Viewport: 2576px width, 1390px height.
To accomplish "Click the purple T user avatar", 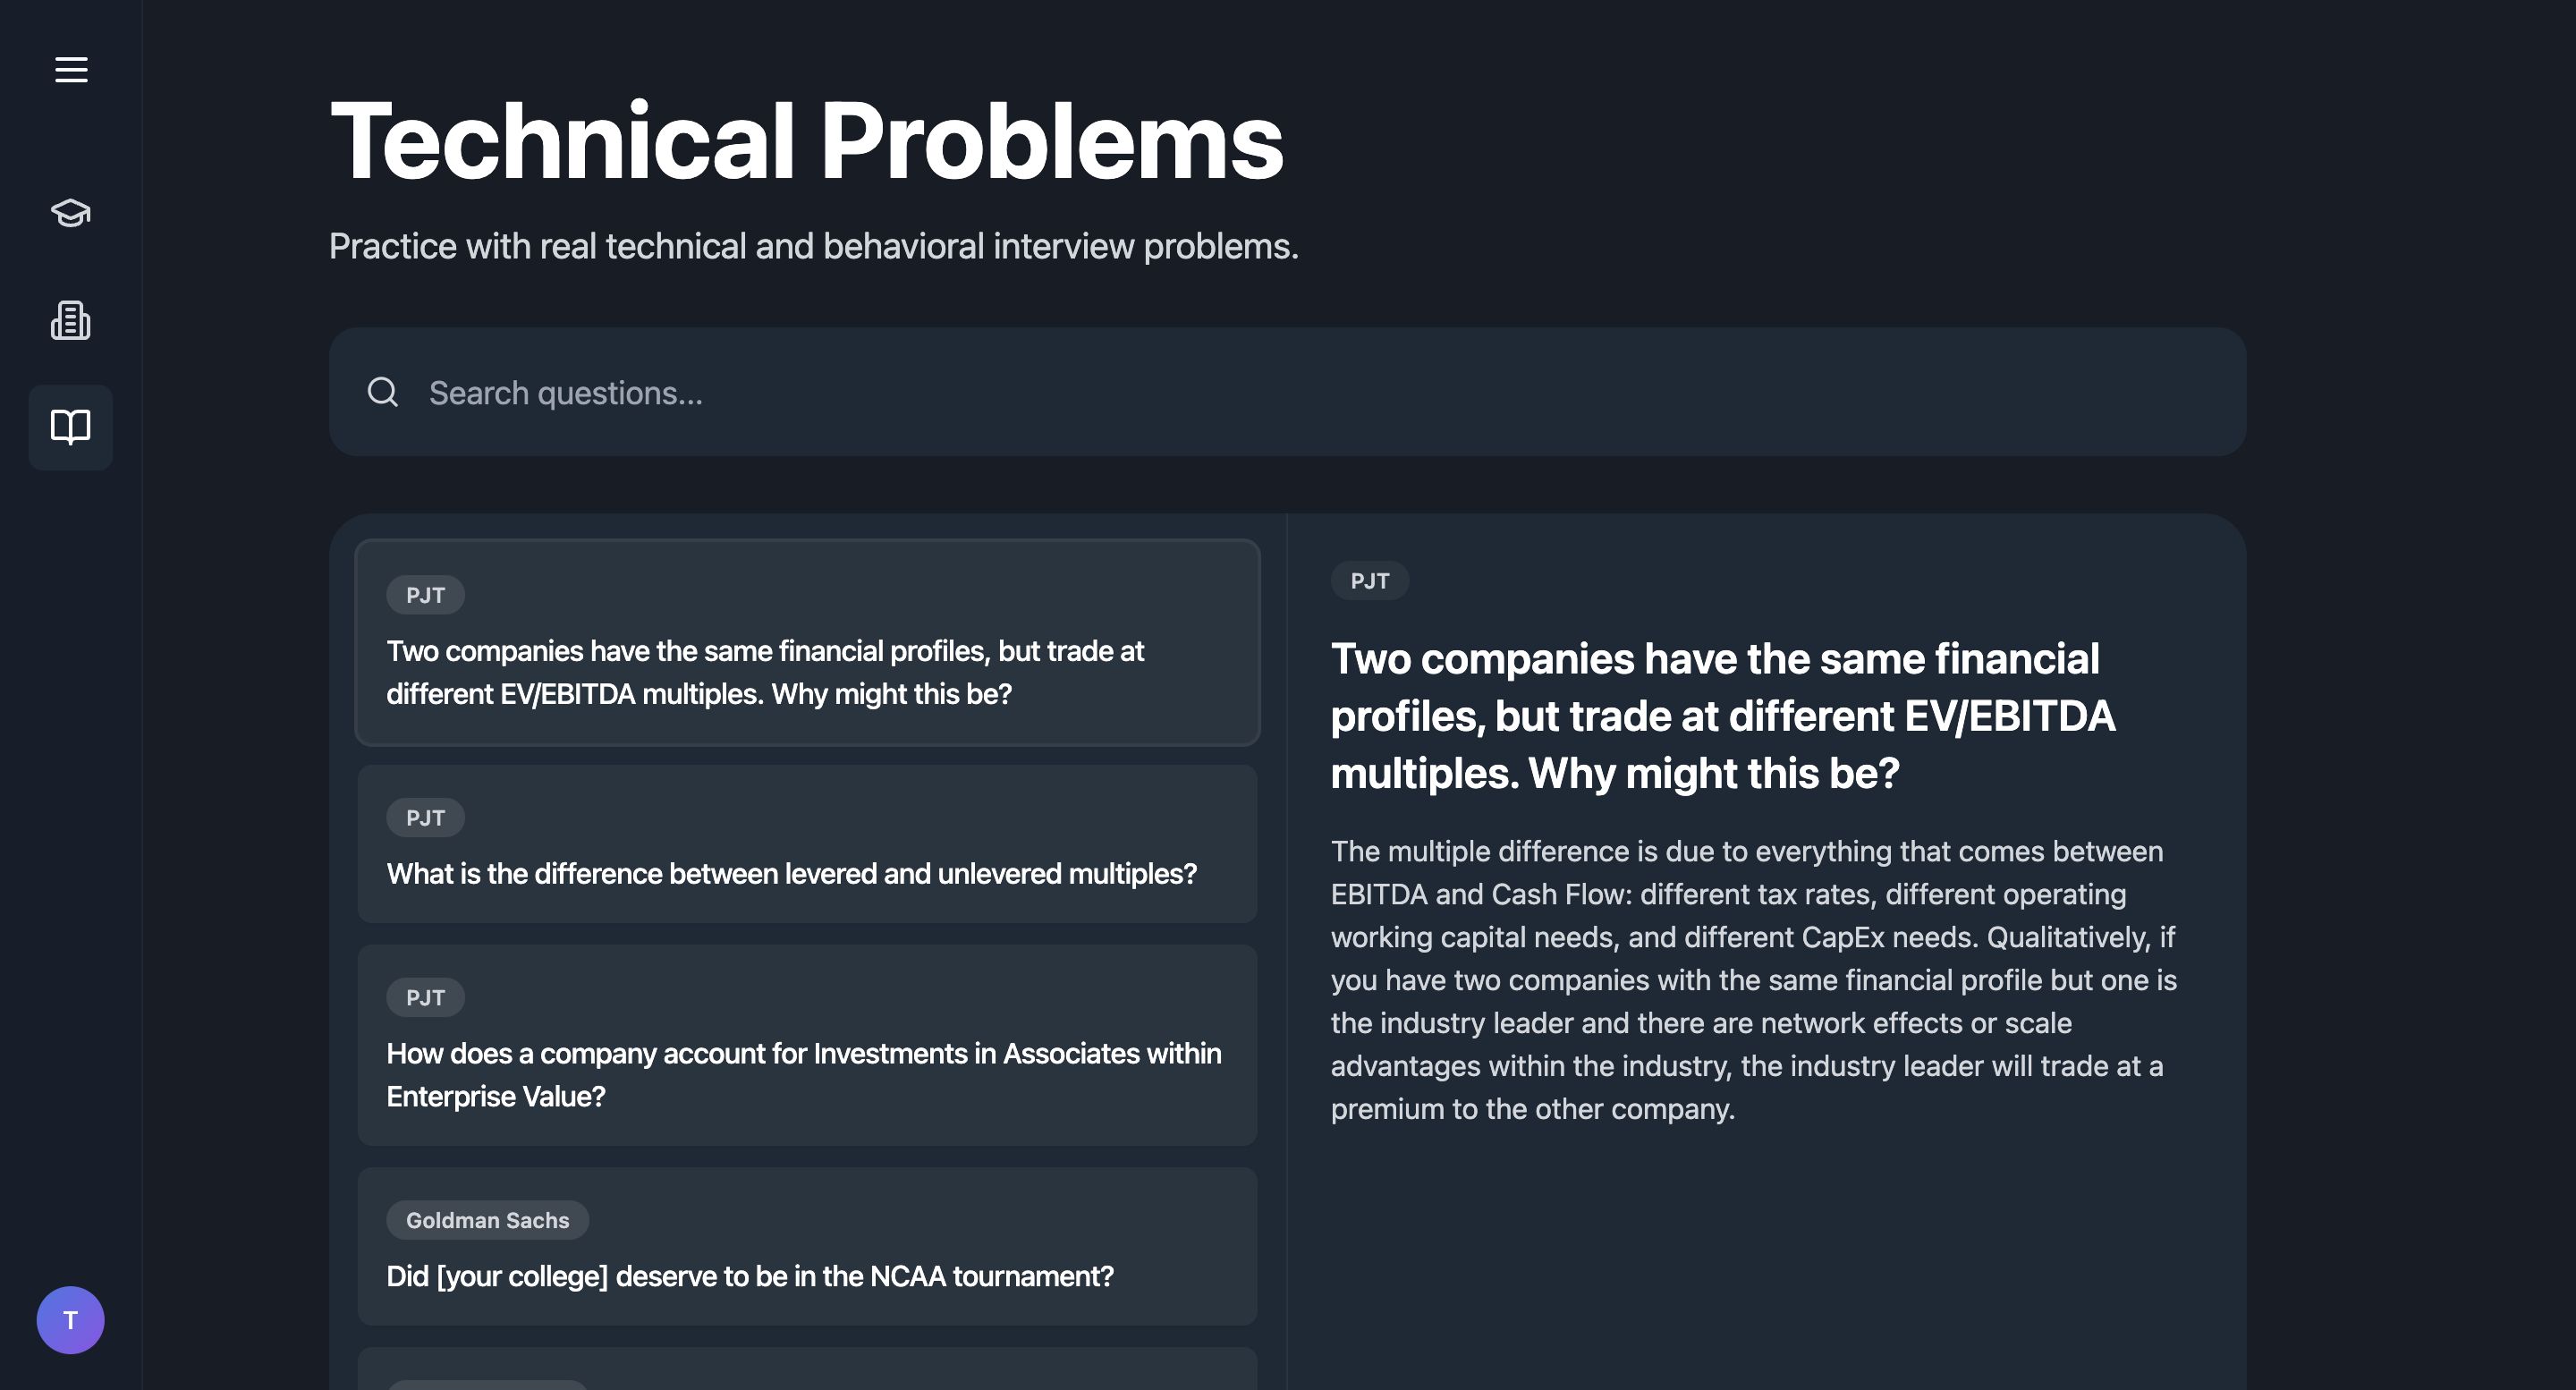I will [71, 1320].
